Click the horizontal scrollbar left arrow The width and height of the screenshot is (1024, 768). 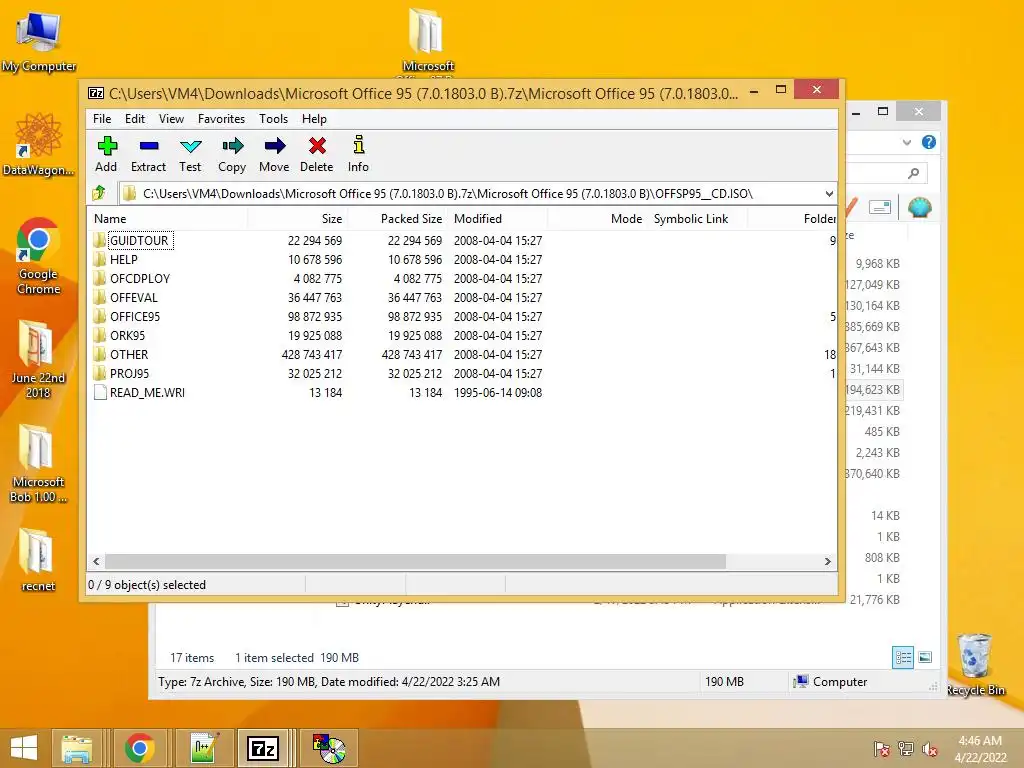tap(97, 561)
